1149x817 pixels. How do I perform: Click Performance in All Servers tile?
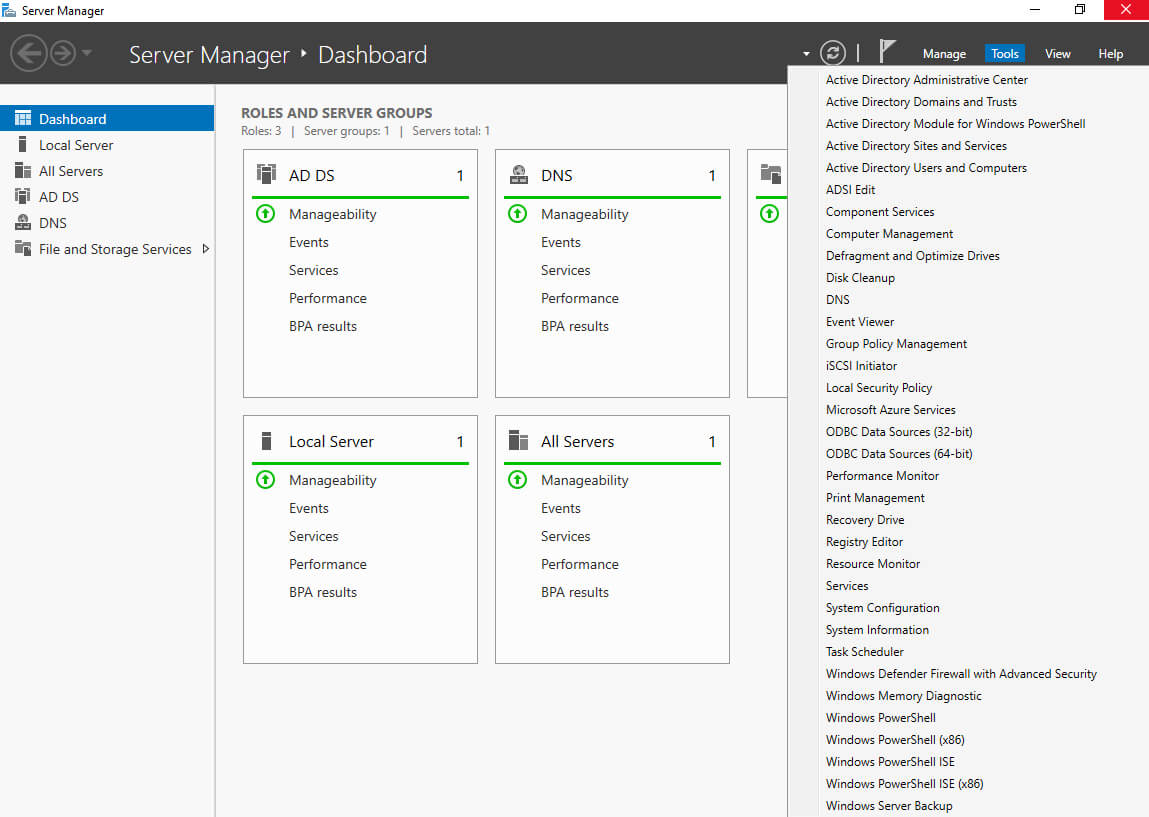click(x=579, y=563)
